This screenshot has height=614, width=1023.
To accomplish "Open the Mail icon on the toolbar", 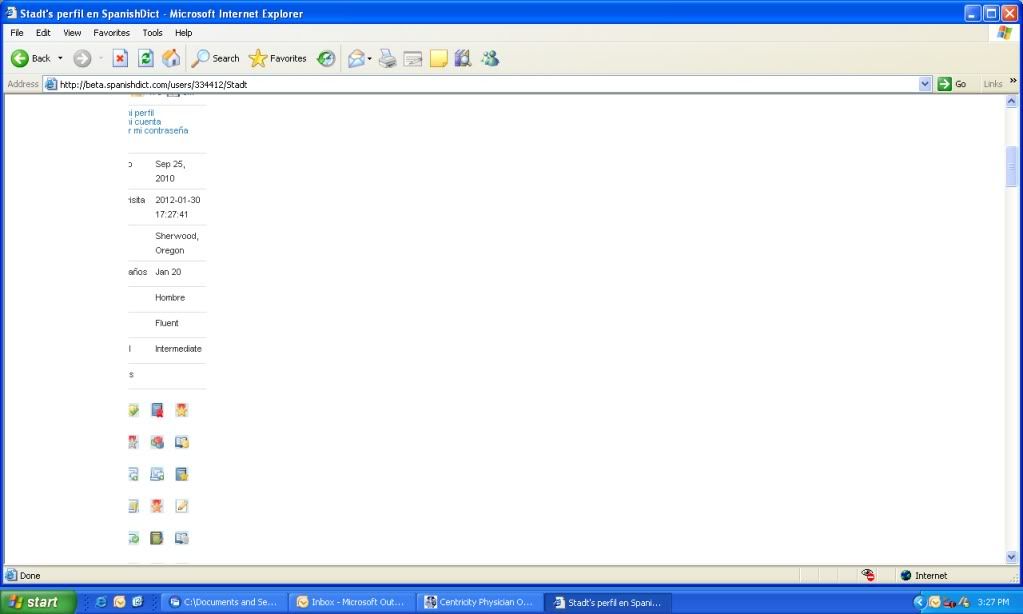I will 355,58.
